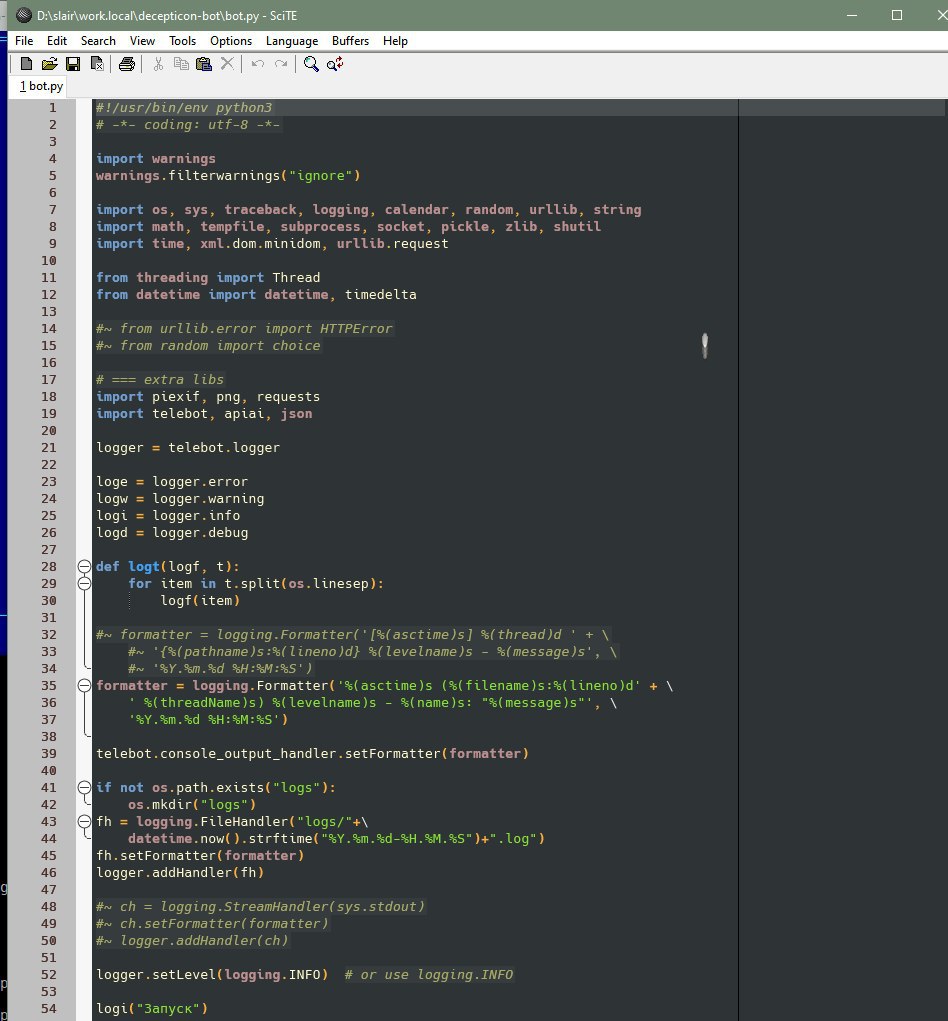948x1021 pixels.
Task: Collapse the def logt fold on line 28
Action: point(84,566)
